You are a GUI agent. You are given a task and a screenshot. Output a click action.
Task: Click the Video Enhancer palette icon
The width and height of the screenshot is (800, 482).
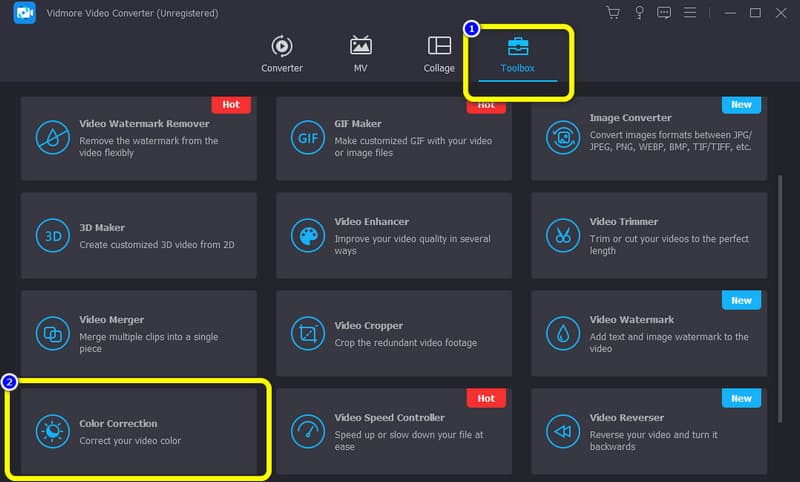tap(307, 236)
